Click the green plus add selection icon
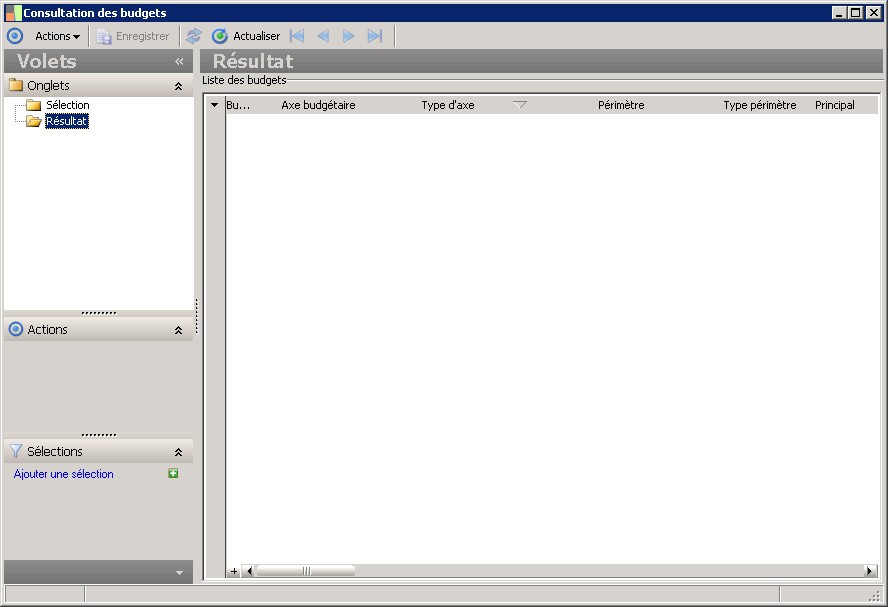The width and height of the screenshot is (888, 607). 173,473
